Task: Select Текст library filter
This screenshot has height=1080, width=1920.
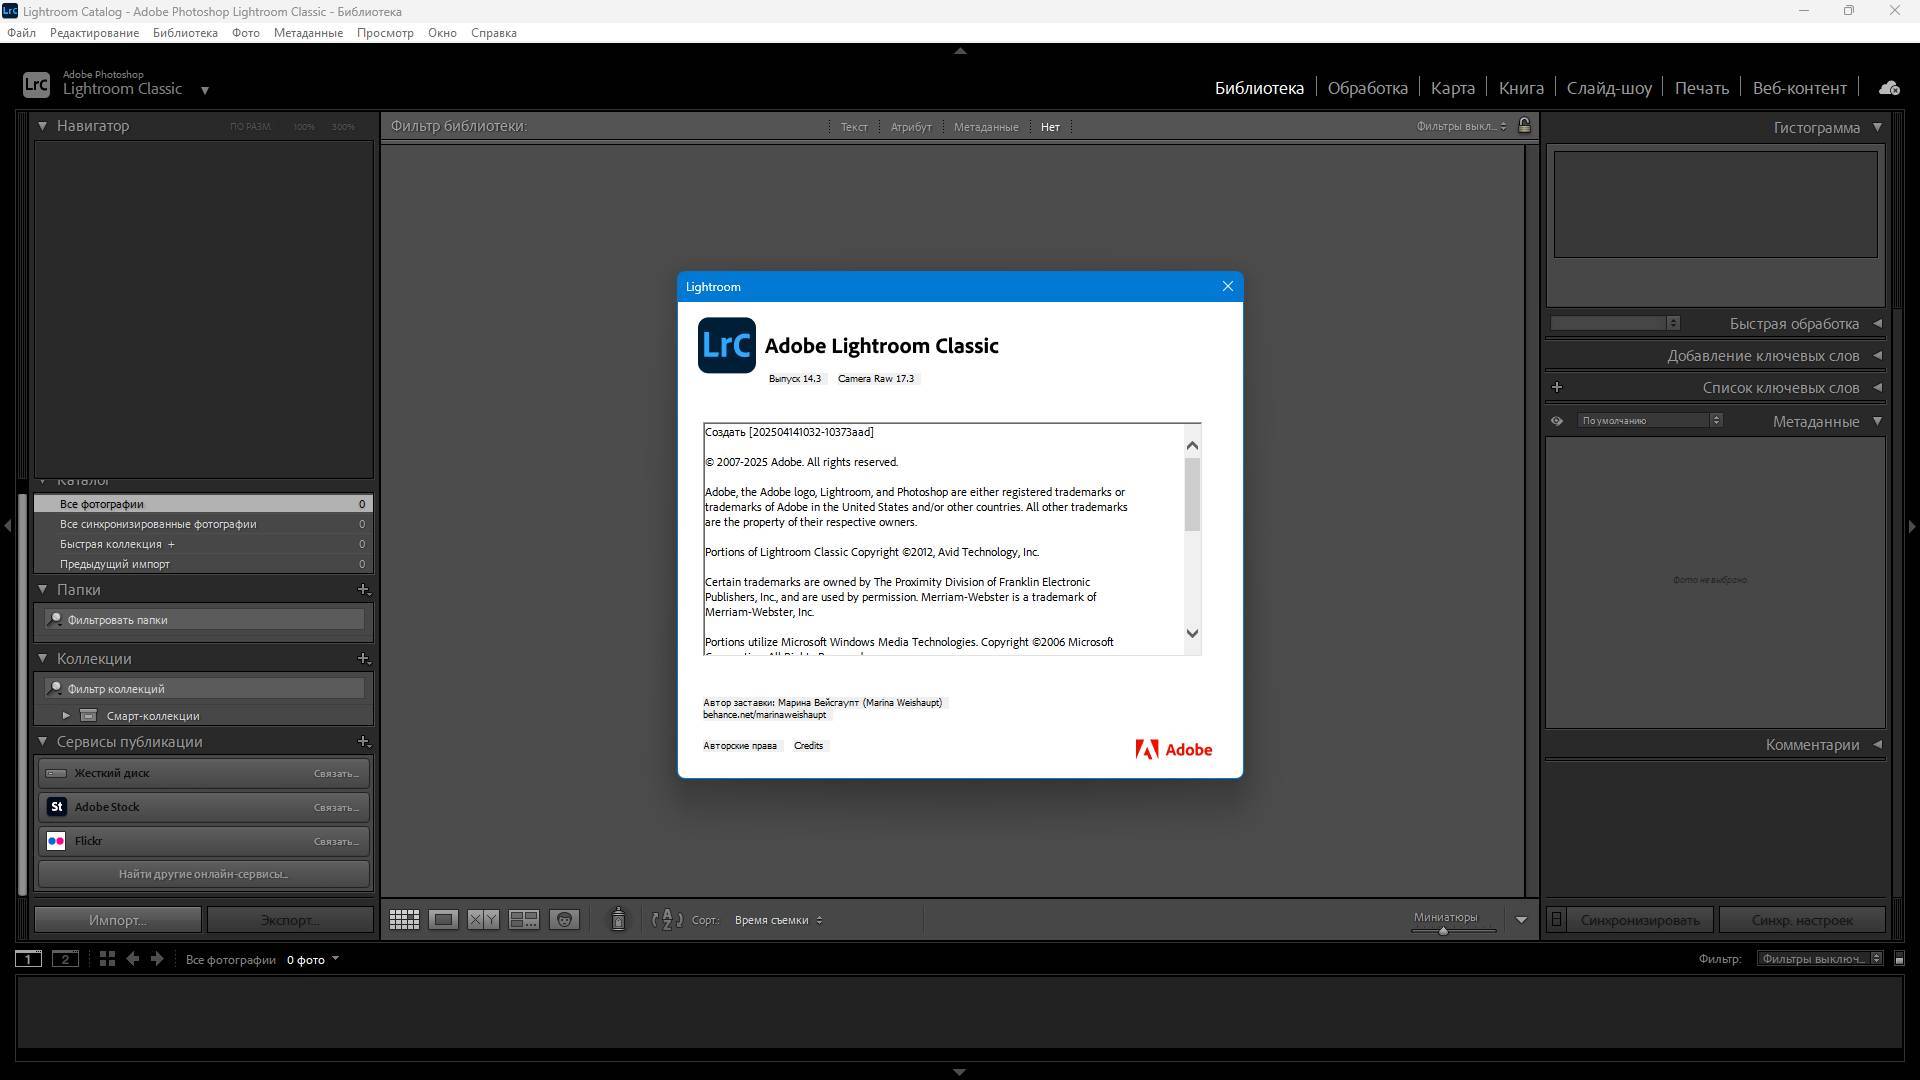Action: coord(854,127)
